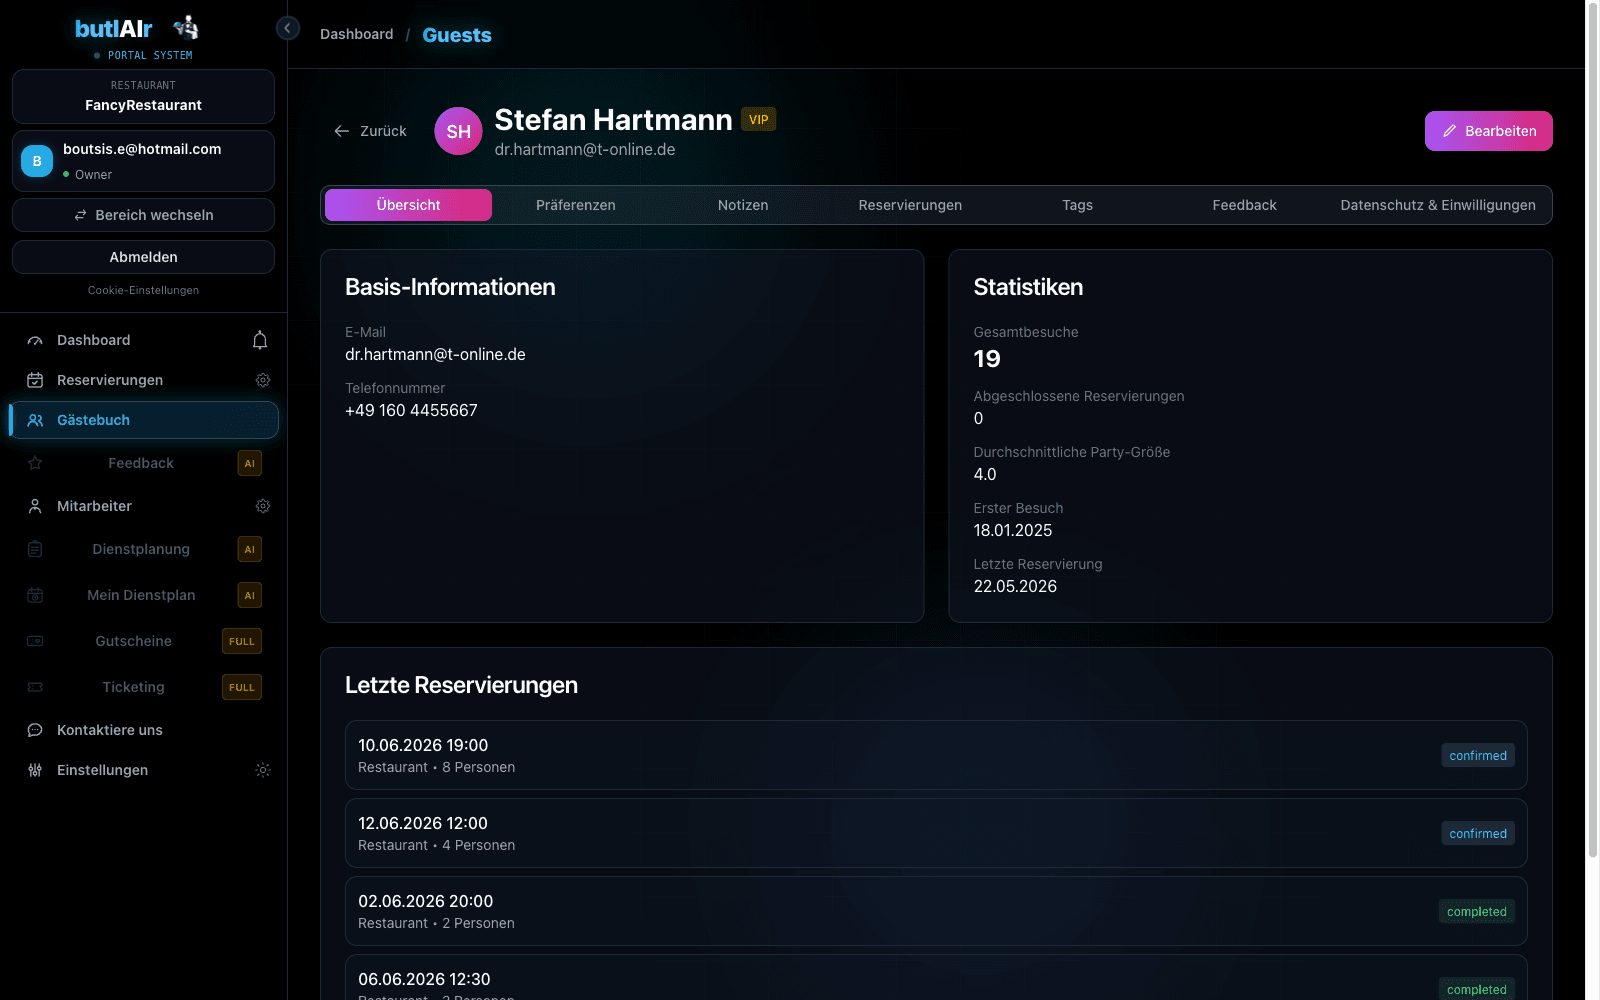The width and height of the screenshot is (1600, 1000).
Task: Click the Letzte Reservierung date 22.05.2026
Action: (x=1015, y=586)
